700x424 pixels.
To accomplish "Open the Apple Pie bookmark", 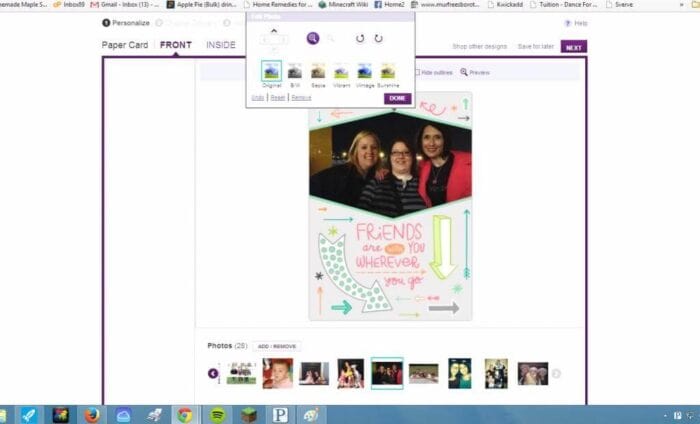I will point(201,4).
